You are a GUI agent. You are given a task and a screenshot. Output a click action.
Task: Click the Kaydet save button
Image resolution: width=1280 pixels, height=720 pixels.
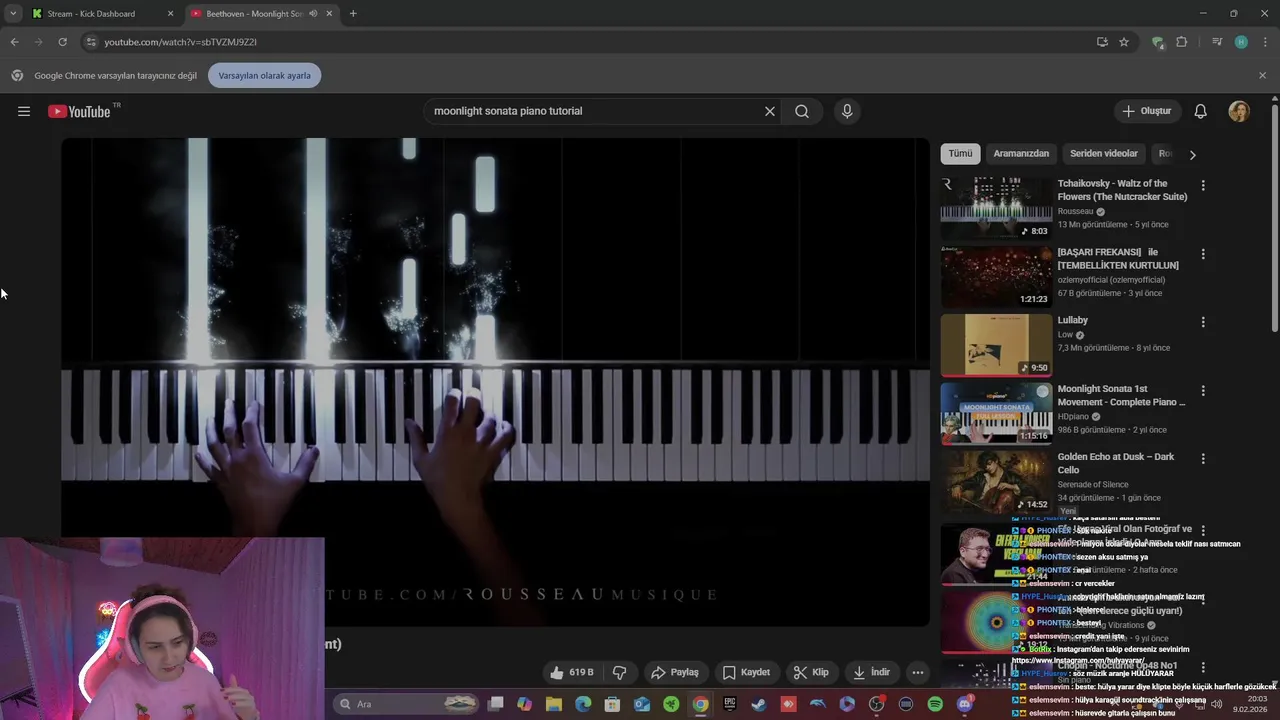747,672
